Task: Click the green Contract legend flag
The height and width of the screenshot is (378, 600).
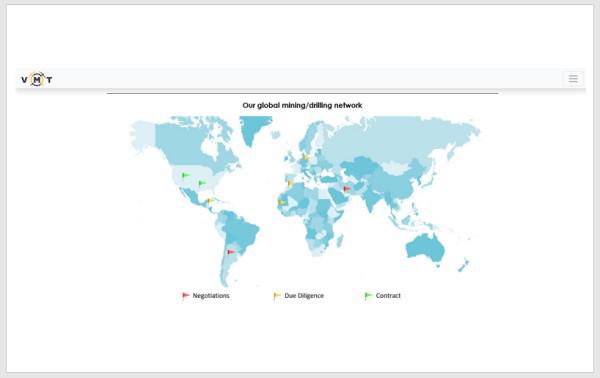Action: coord(368,296)
